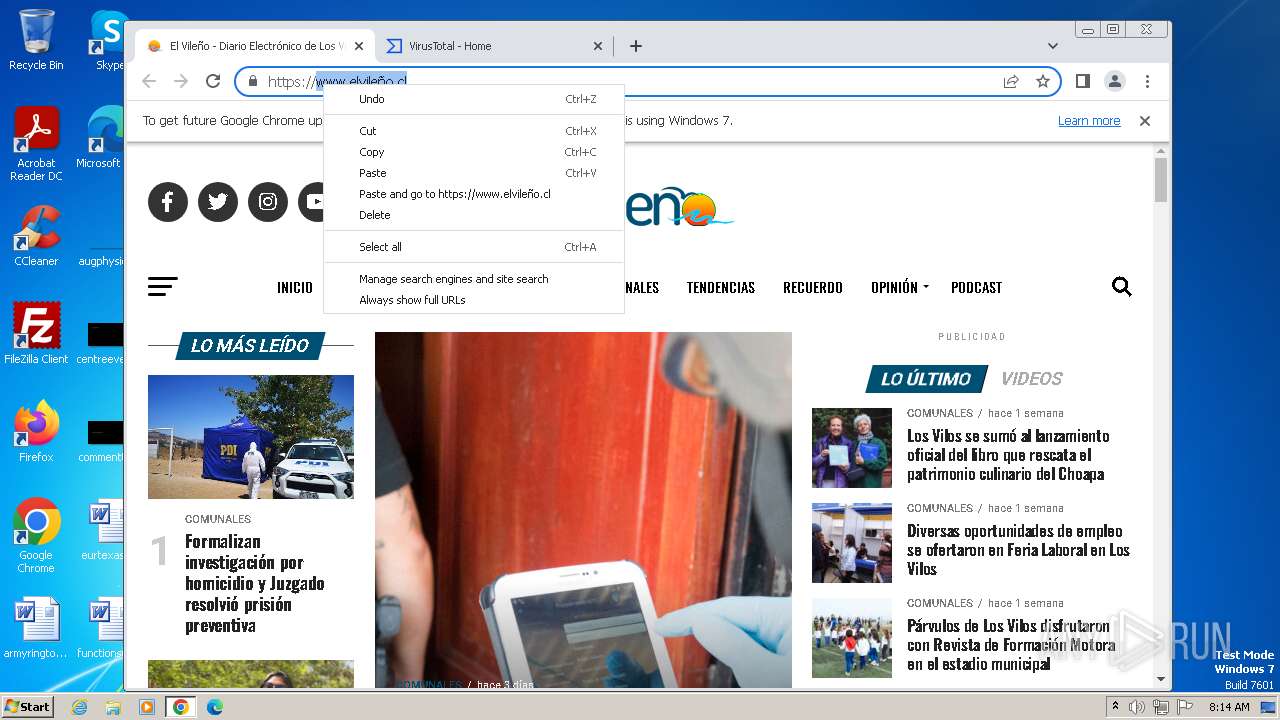The image size is (1280, 720).
Task: Open article about libro patrimonio culinario del Choapa
Action: tap(1008, 455)
